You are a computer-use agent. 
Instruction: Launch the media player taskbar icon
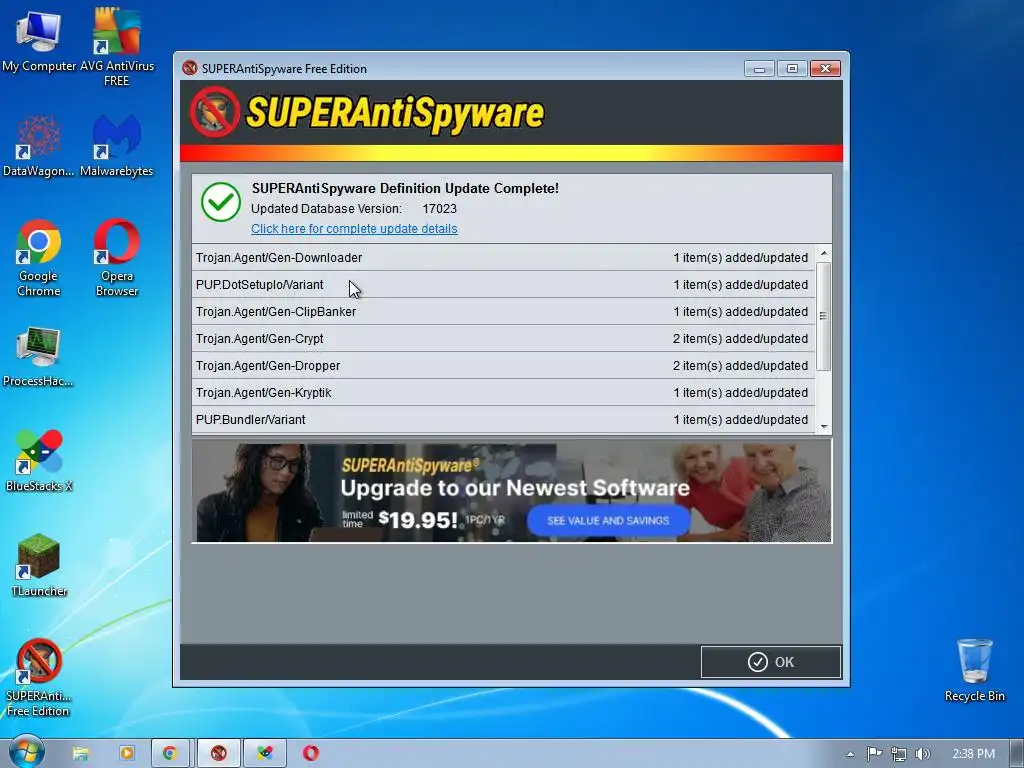[x=127, y=753]
